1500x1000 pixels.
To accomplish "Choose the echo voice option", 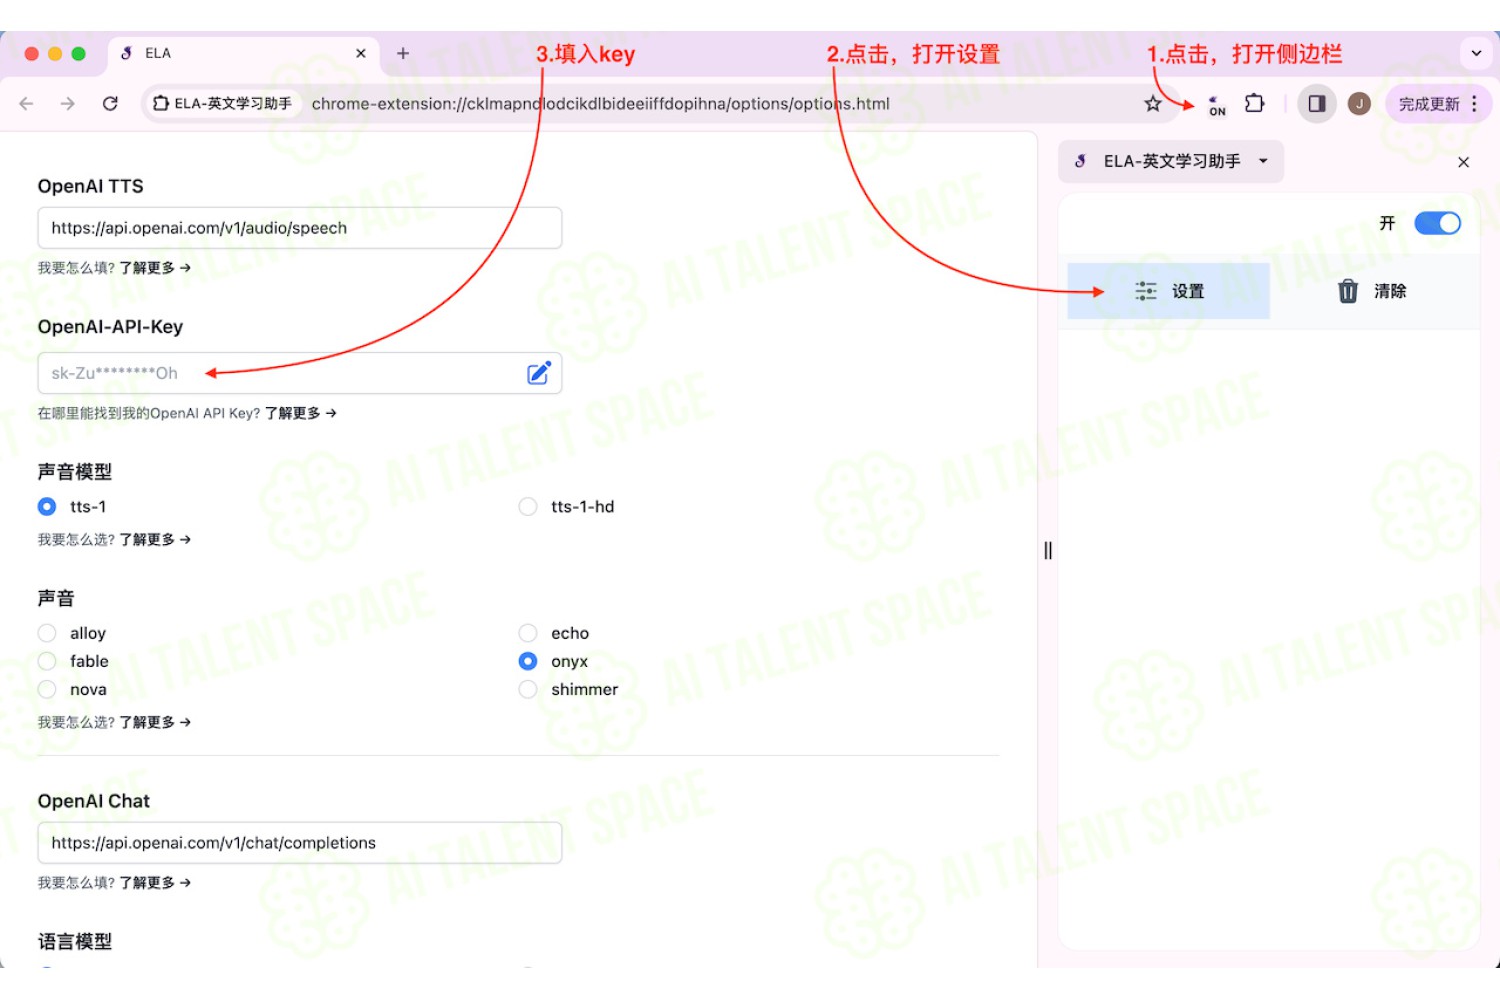I will [528, 633].
